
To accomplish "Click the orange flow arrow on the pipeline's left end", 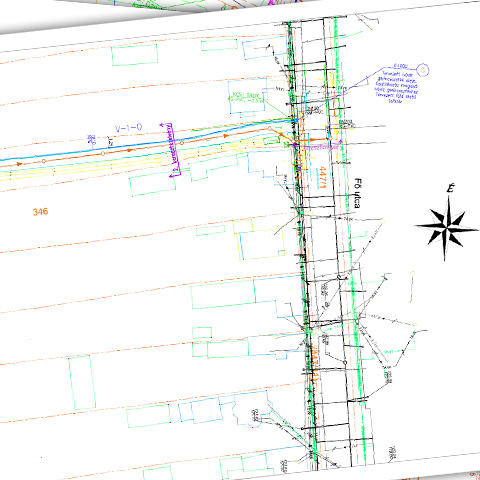I will click(19, 164).
